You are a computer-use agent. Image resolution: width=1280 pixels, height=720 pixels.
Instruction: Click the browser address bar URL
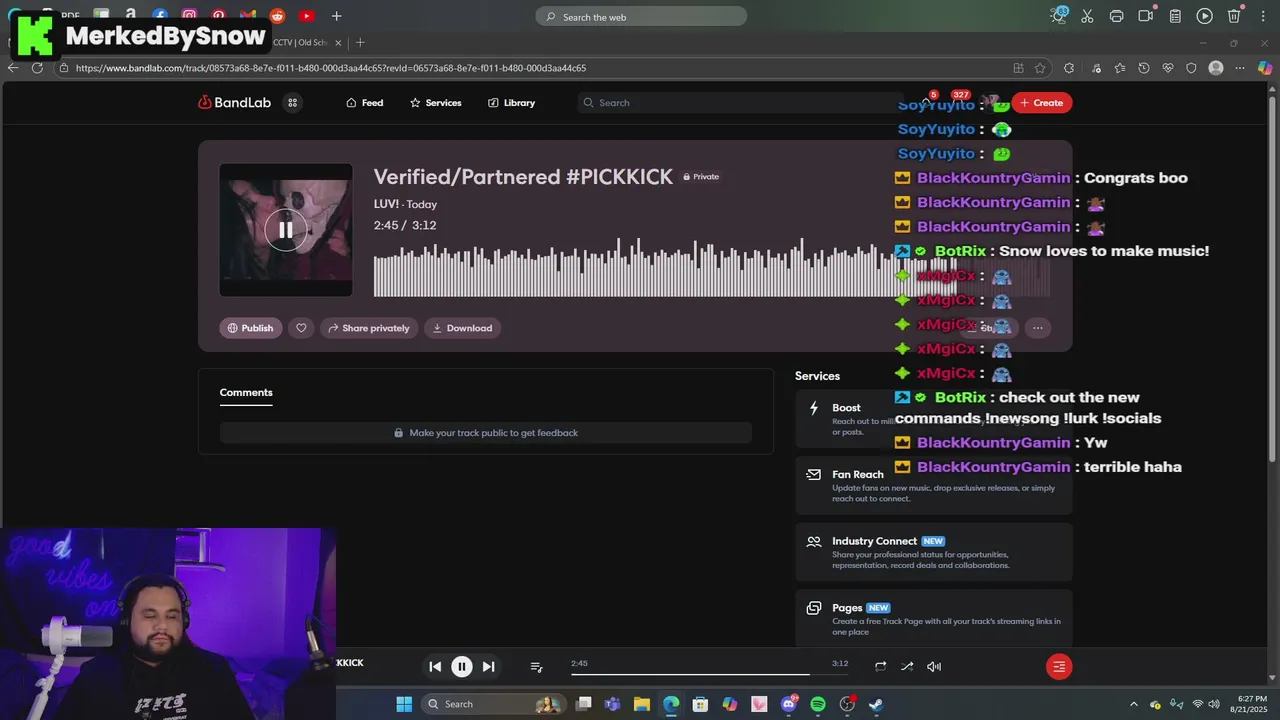(330, 68)
